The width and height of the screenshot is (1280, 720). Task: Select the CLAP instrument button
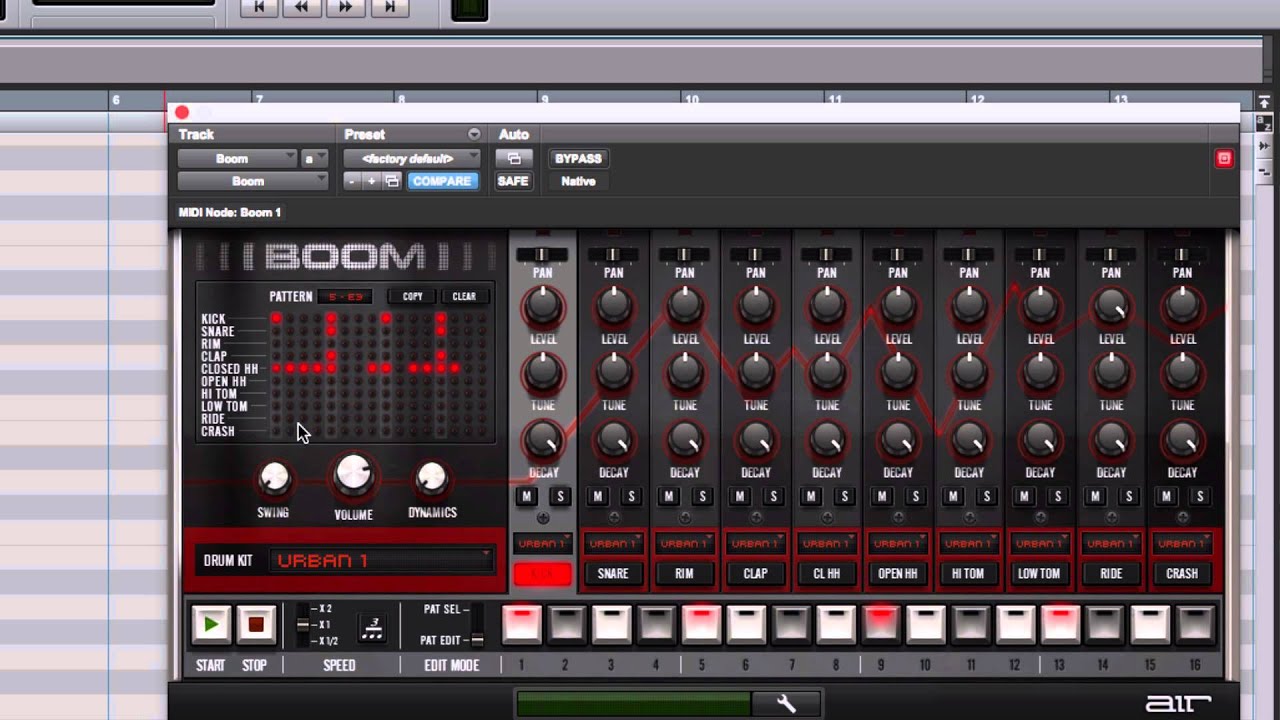point(755,574)
